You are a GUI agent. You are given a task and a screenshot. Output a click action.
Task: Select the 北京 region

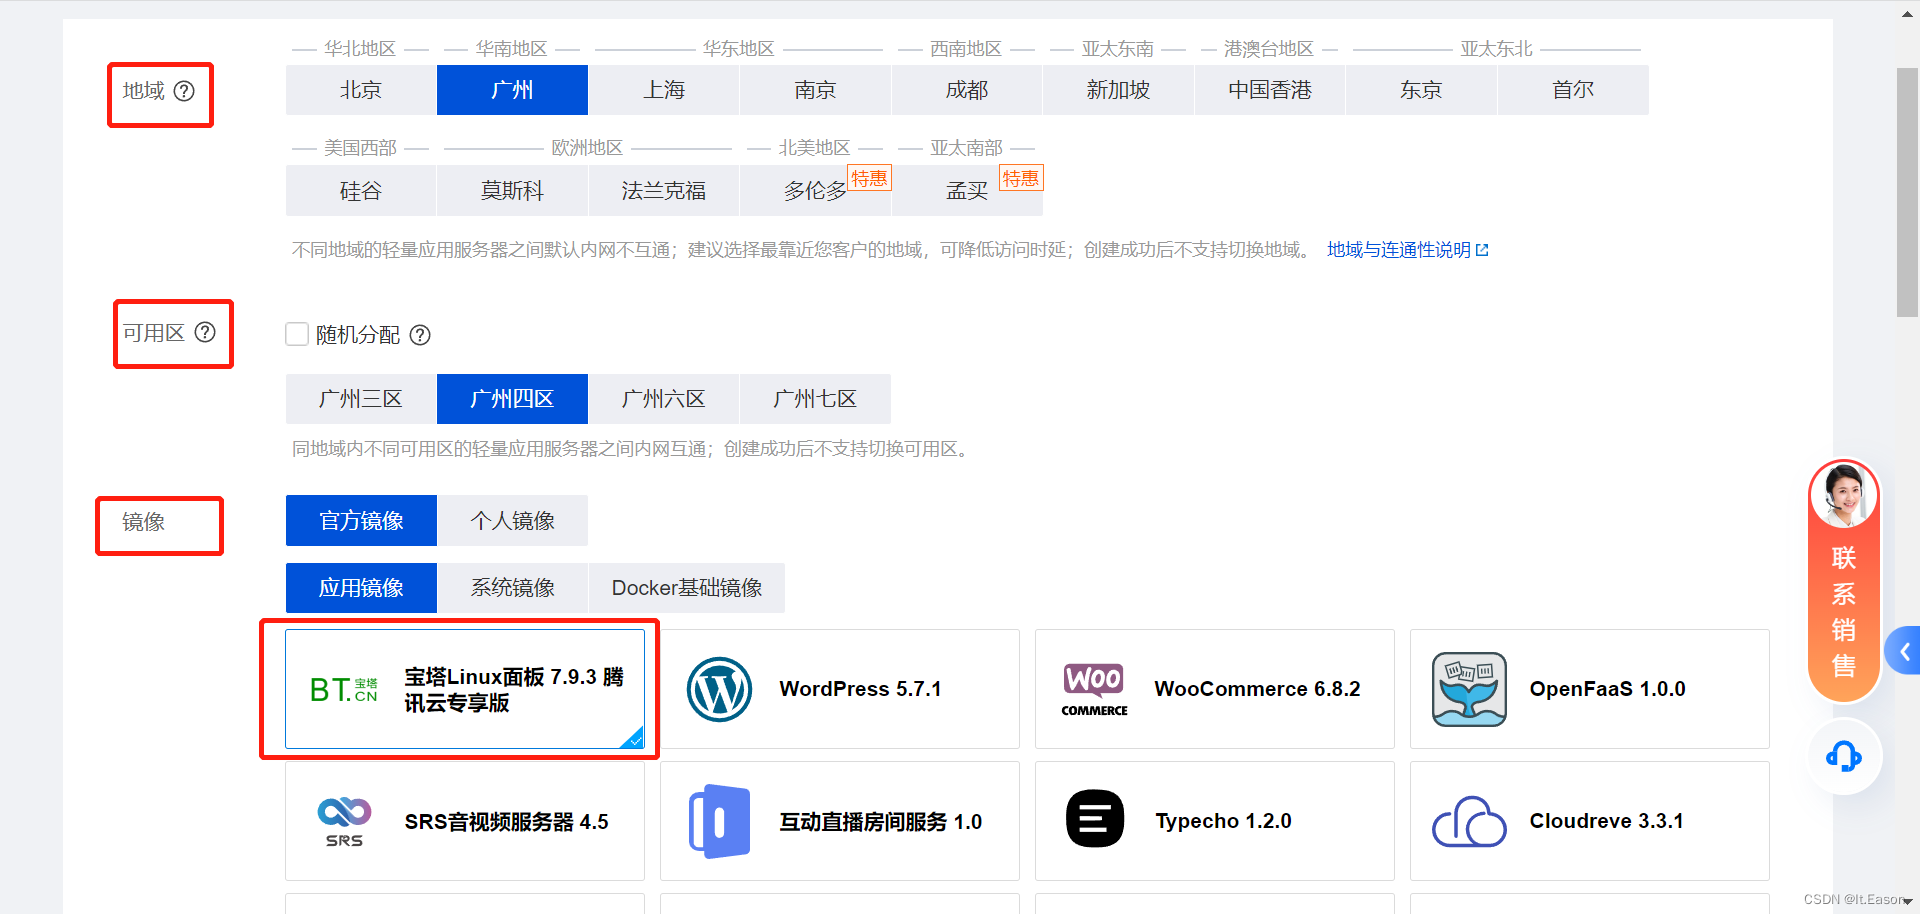(x=361, y=90)
